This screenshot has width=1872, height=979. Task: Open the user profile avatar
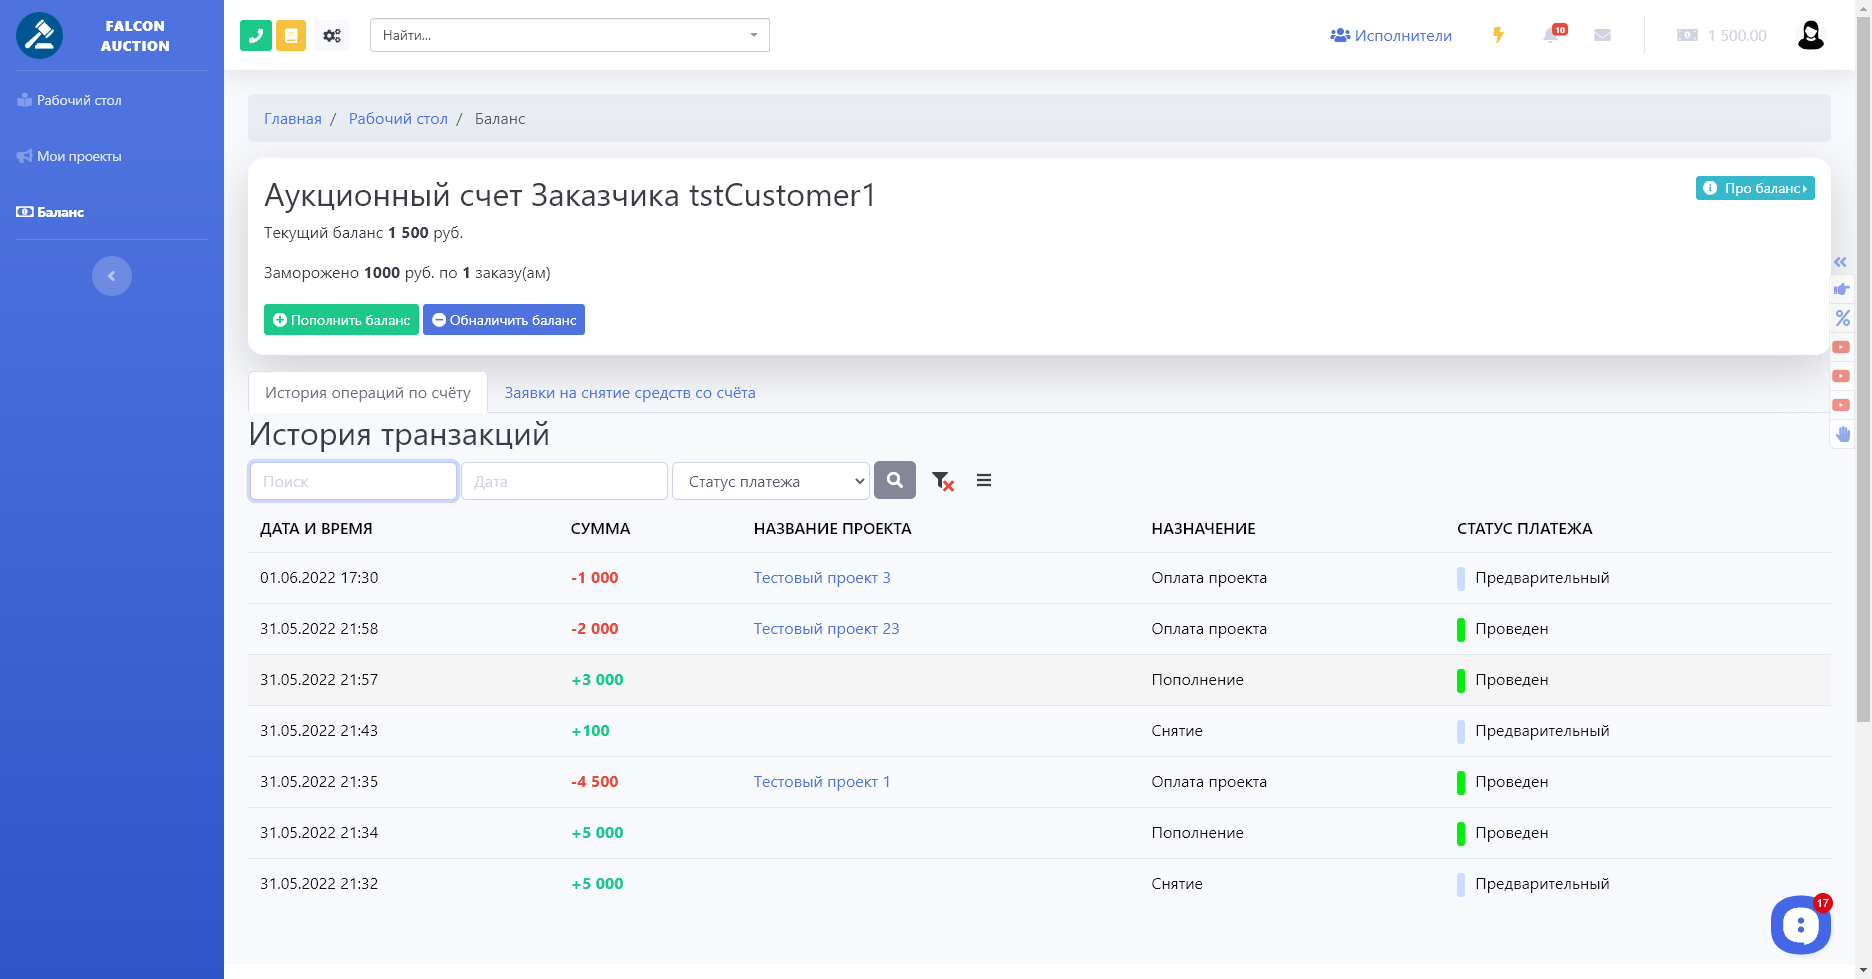click(x=1810, y=35)
